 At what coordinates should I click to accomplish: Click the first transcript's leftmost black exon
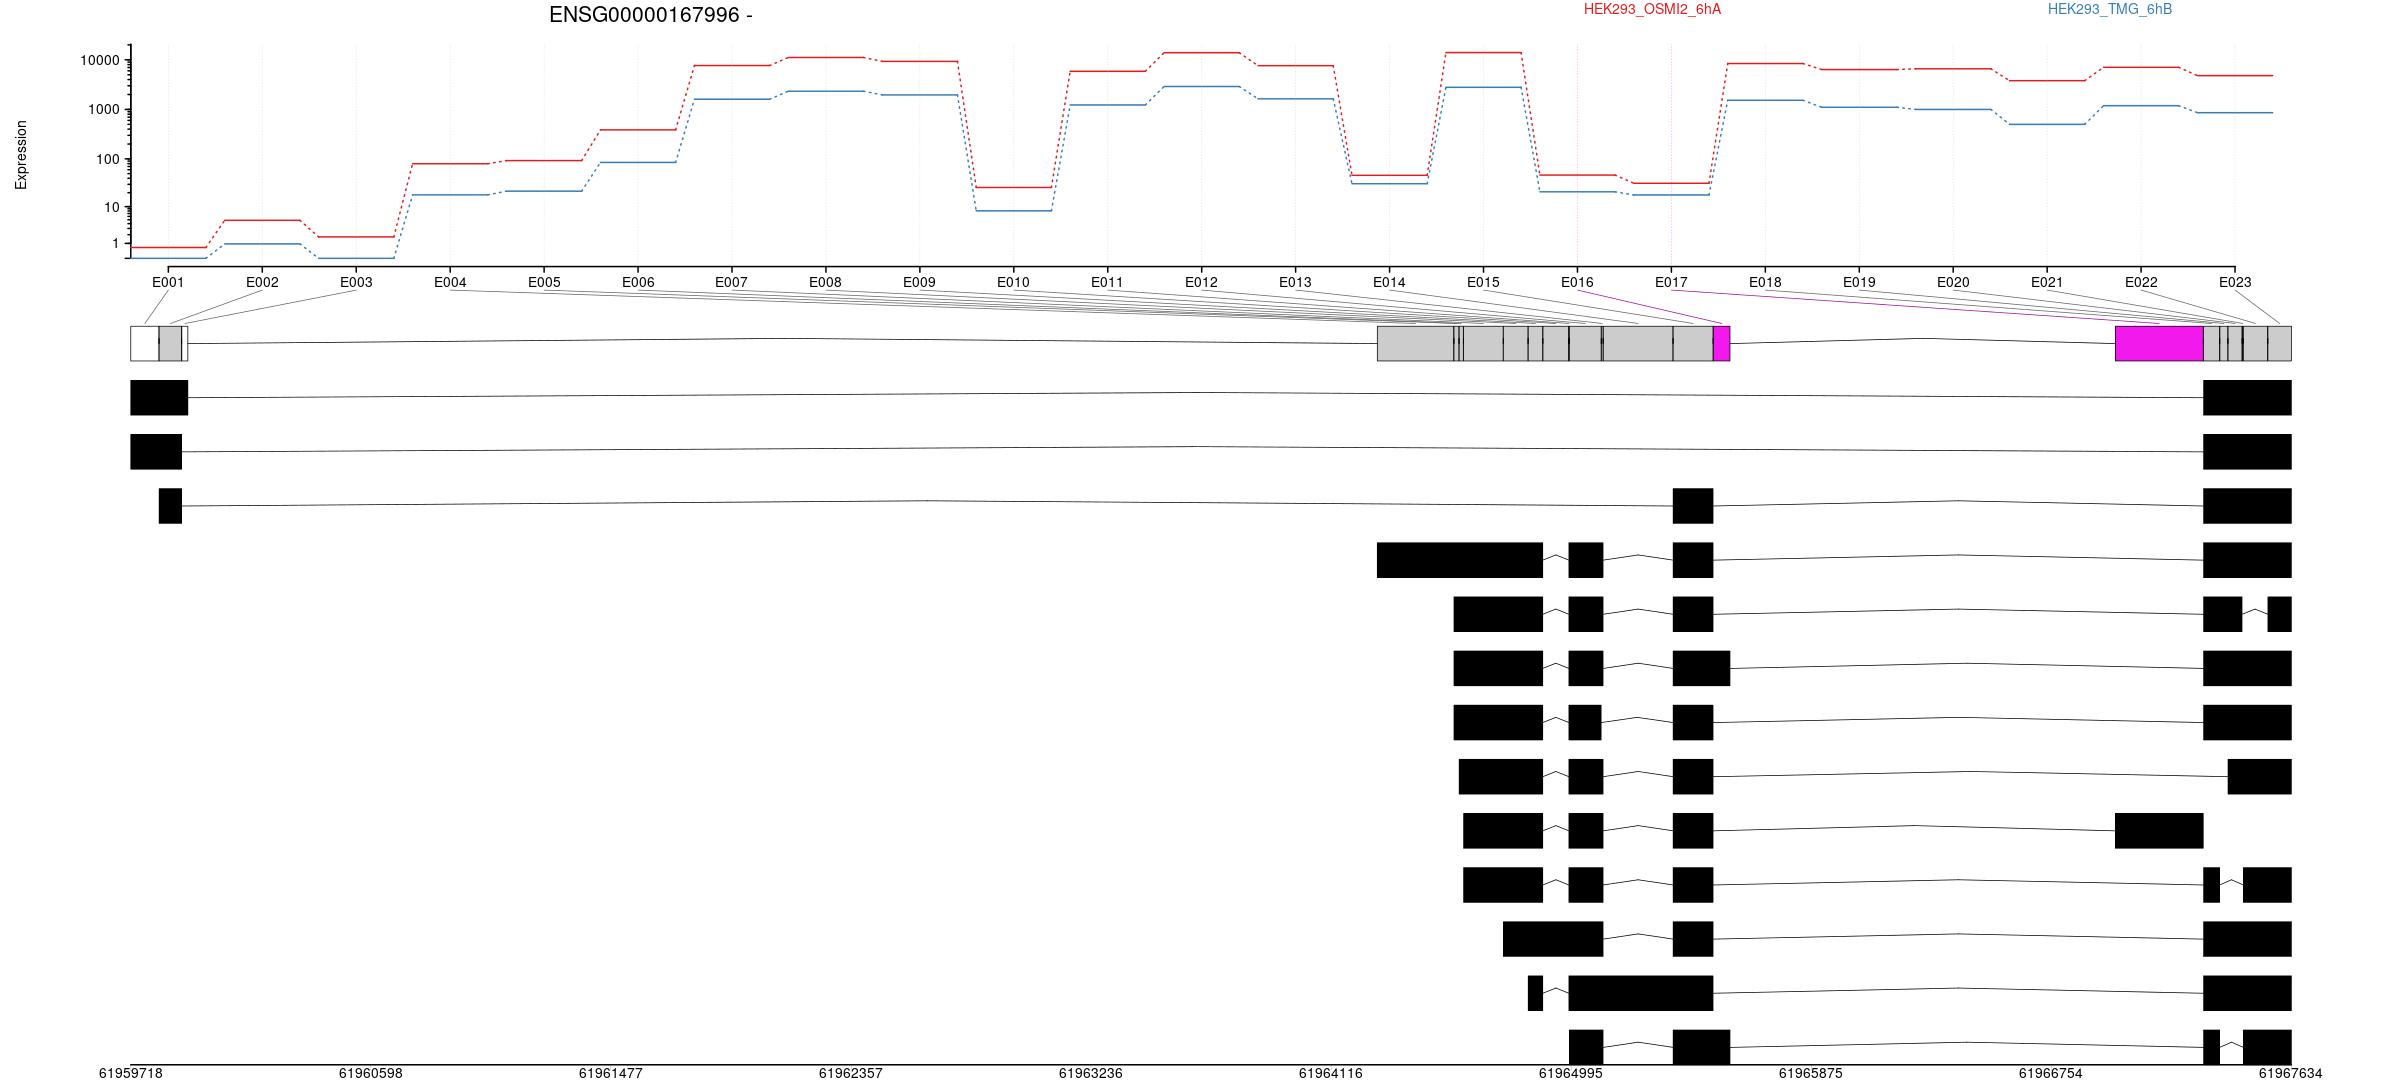(159, 397)
